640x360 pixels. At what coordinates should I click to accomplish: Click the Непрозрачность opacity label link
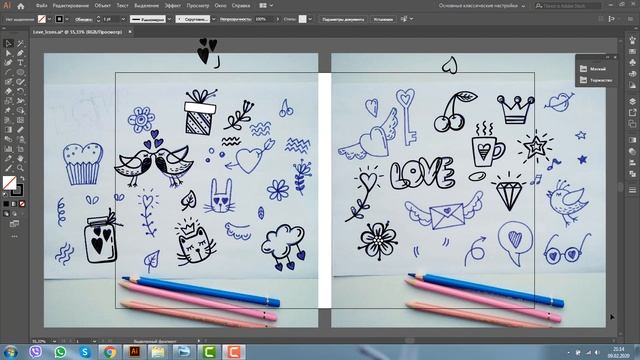point(236,19)
